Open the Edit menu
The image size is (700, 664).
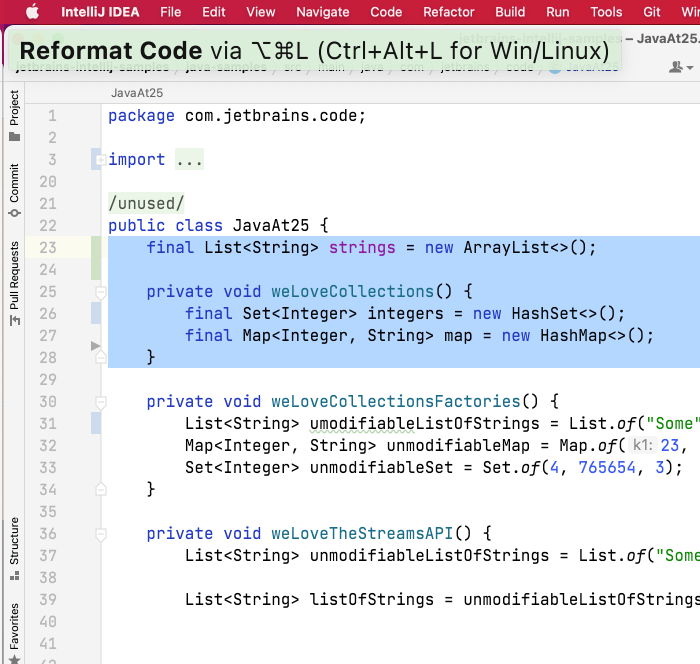coord(213,12)
